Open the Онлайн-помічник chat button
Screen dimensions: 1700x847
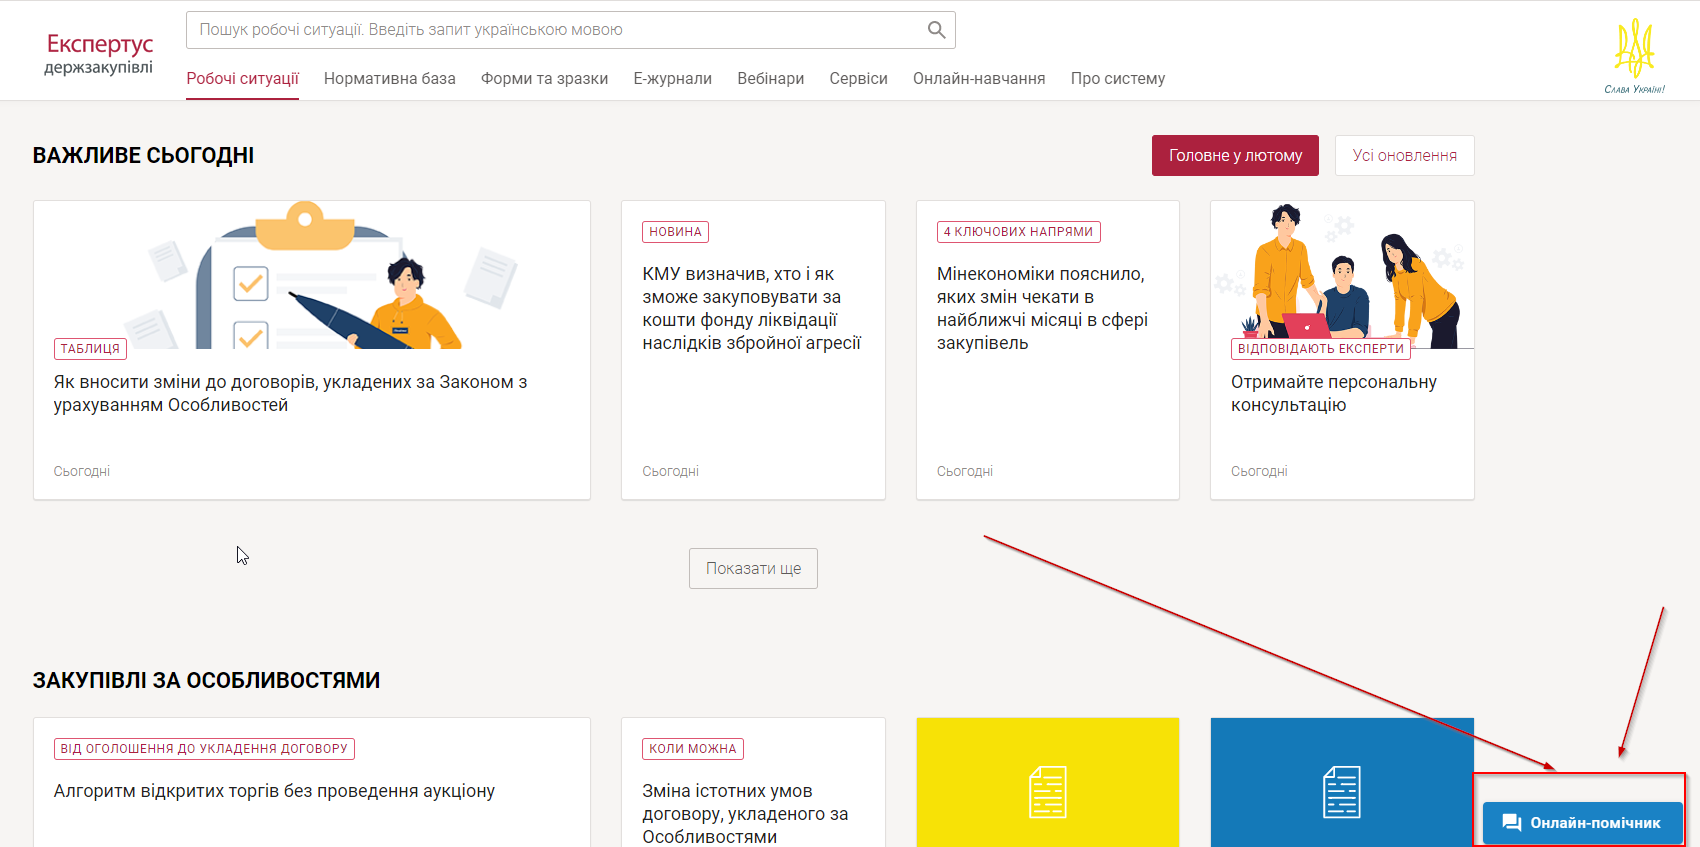[x=1582, y=822]
